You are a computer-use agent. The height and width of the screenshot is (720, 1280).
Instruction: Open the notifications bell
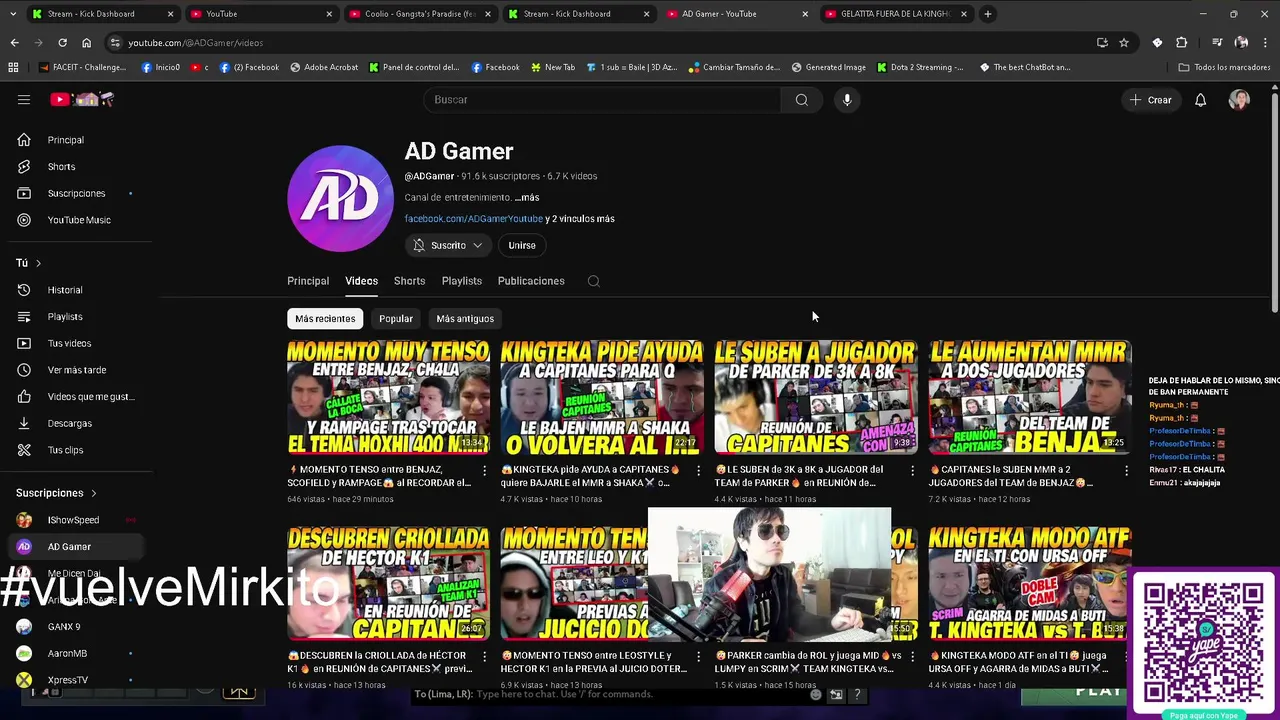click(x=1201, y=100)
